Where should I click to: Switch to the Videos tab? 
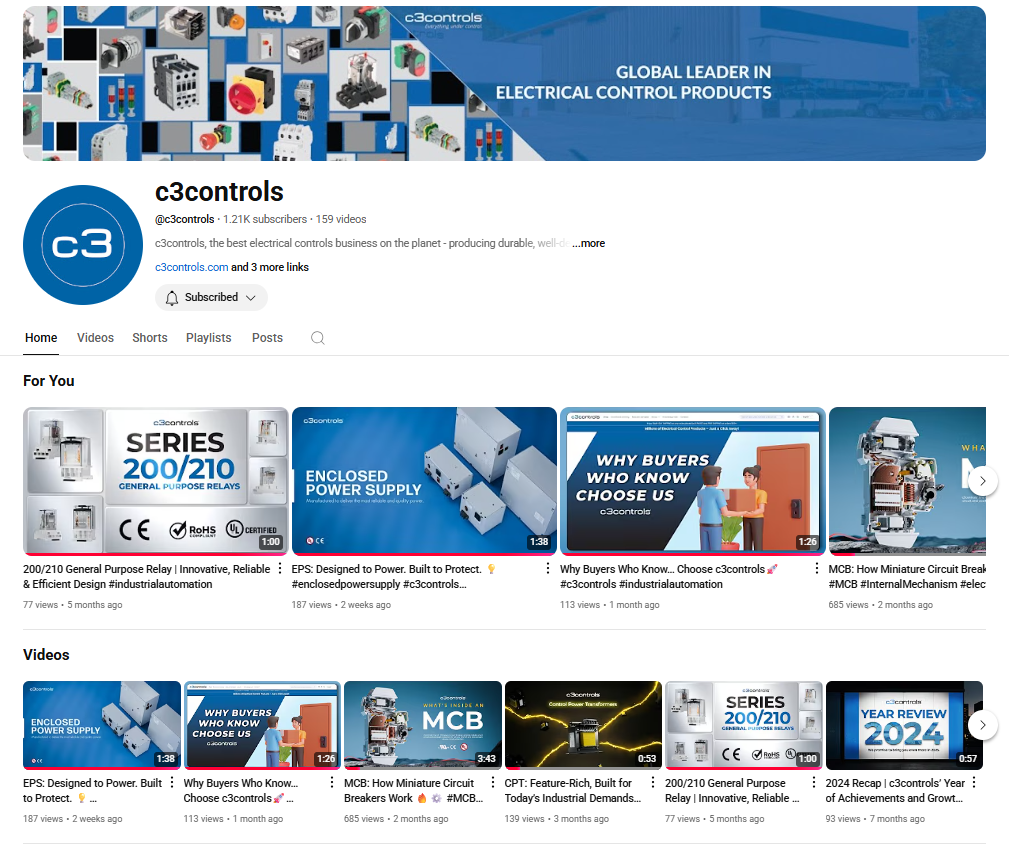tap(95, 338)
